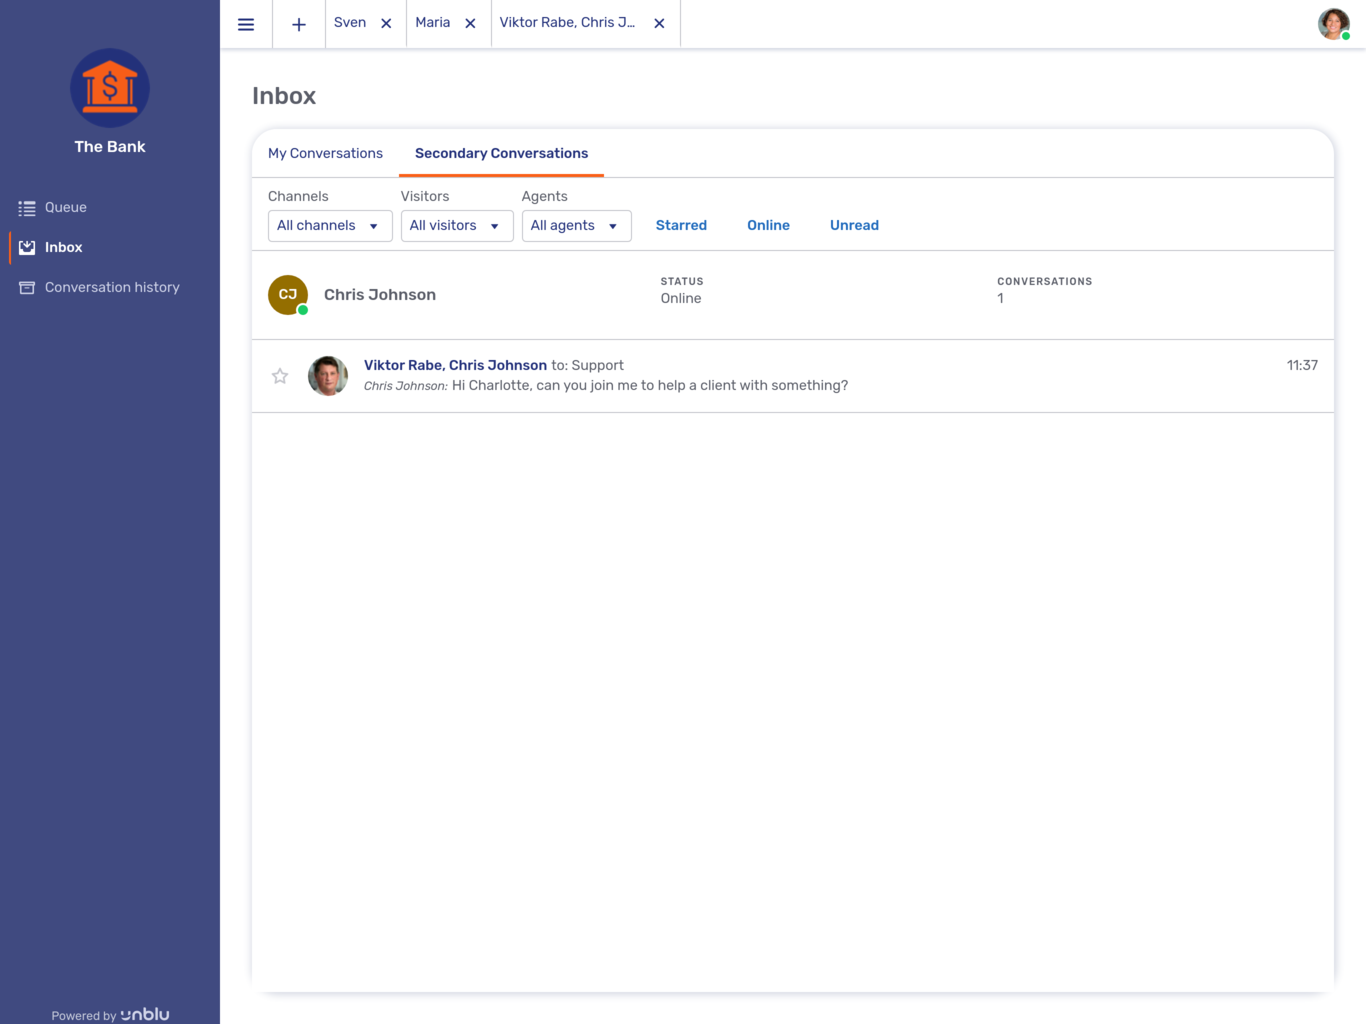Open Chris Johnson's avatar badge
1366x1024 pixels.
click(287, 294)
